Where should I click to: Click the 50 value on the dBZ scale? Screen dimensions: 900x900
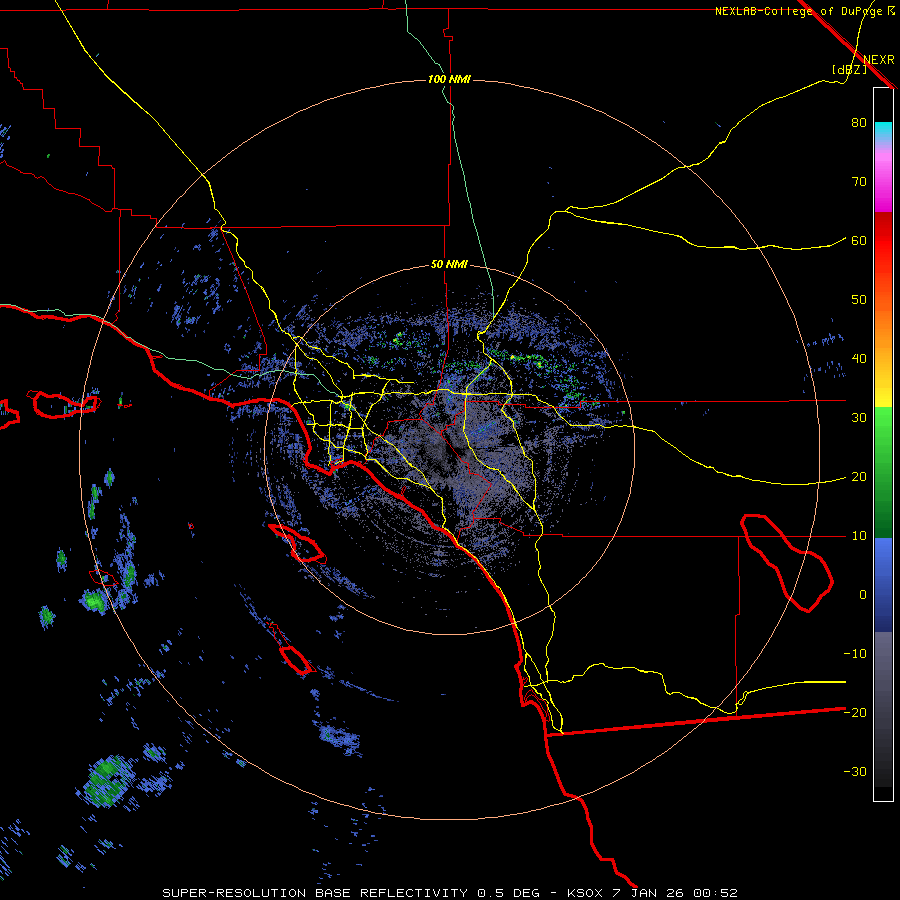click(859, 300)
